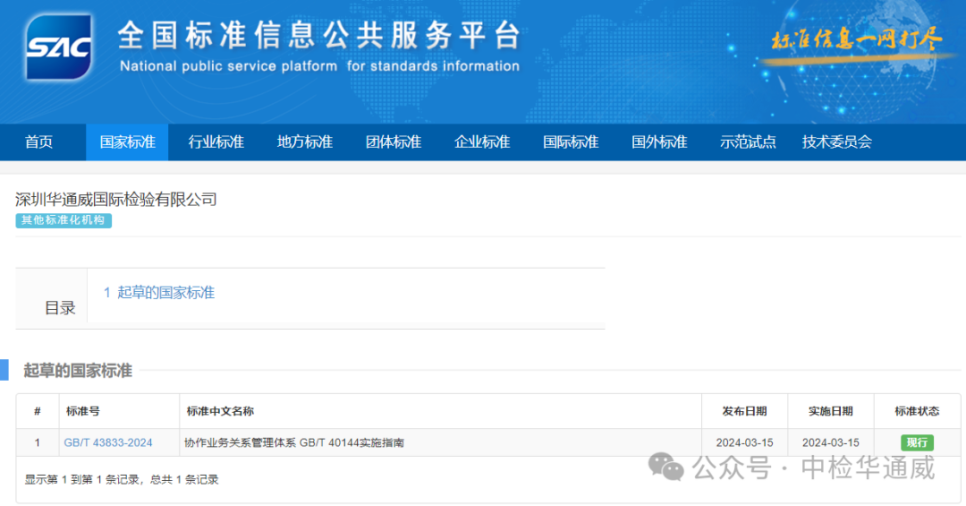The width and height of the screenshot is (966, 506).
Task: Open the 企业标准 tab
Action: pos(482,142)
